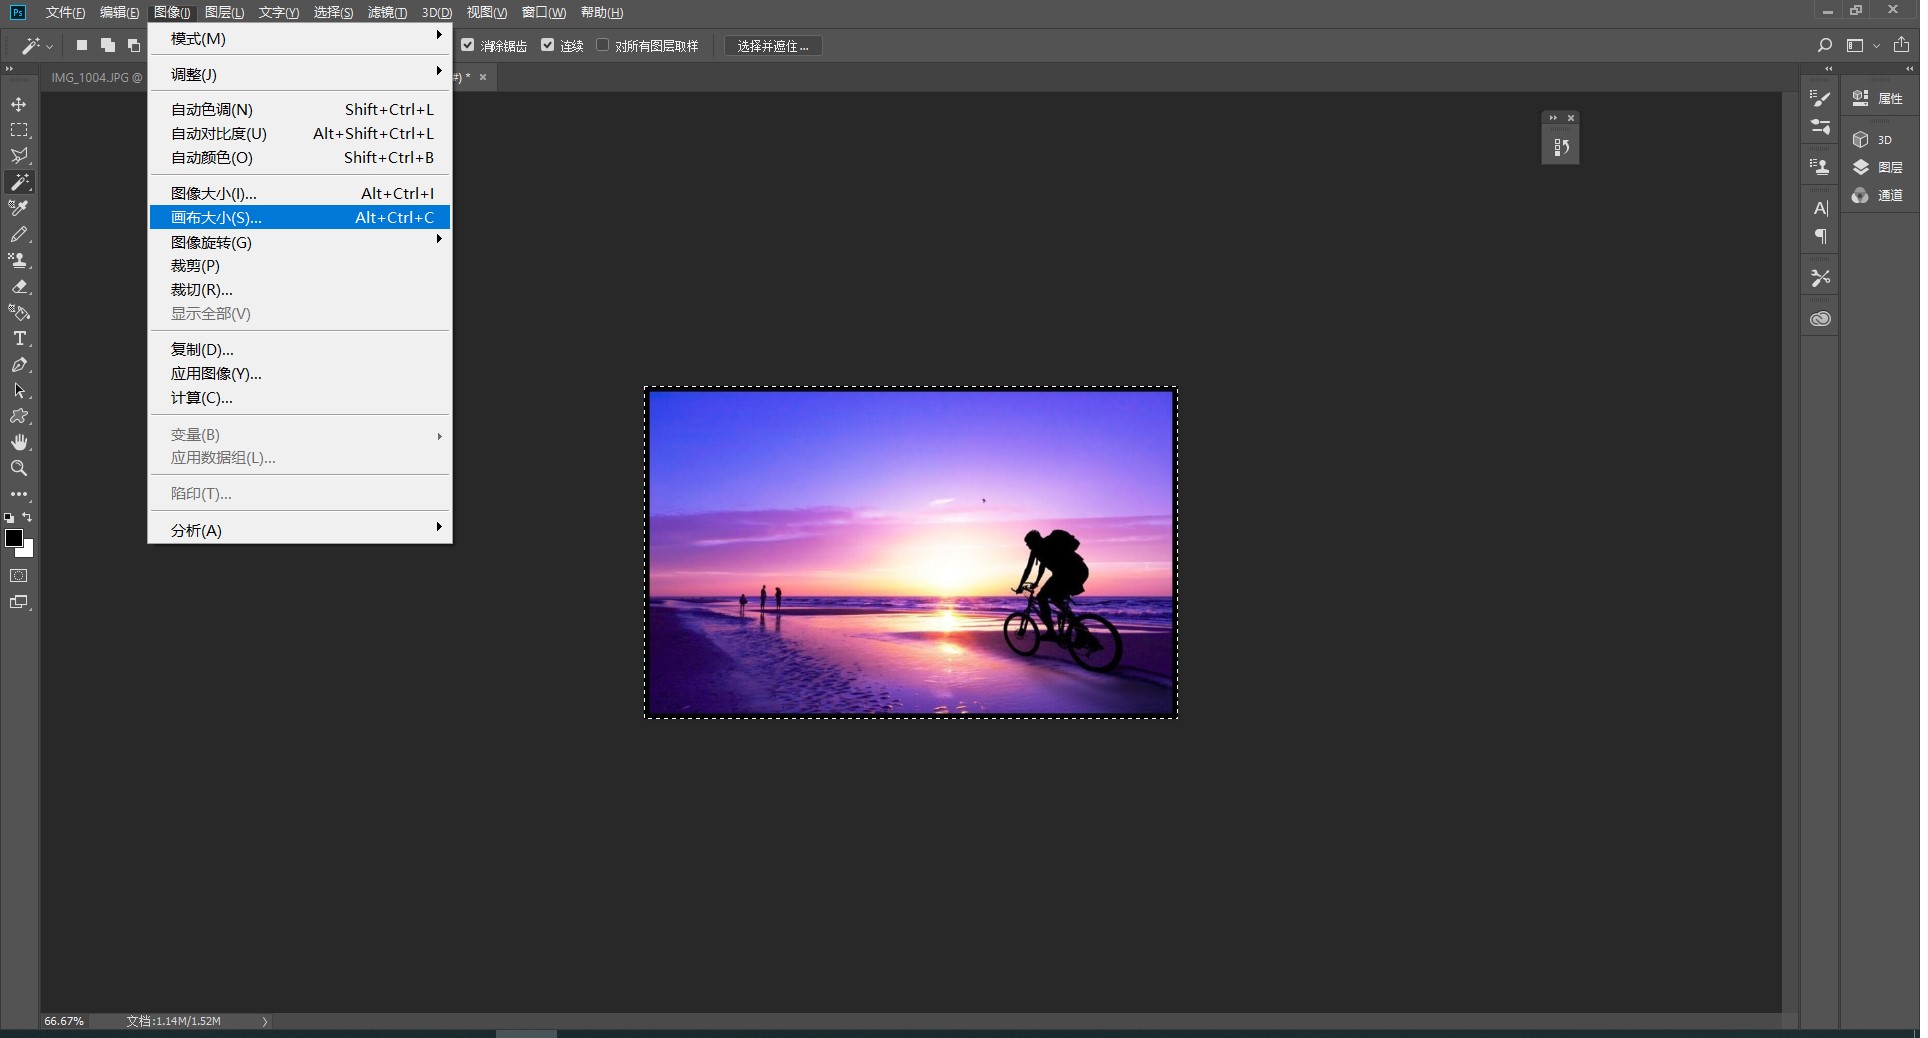
Task: Select the Pencil tool
Action: tap(19, 234)
